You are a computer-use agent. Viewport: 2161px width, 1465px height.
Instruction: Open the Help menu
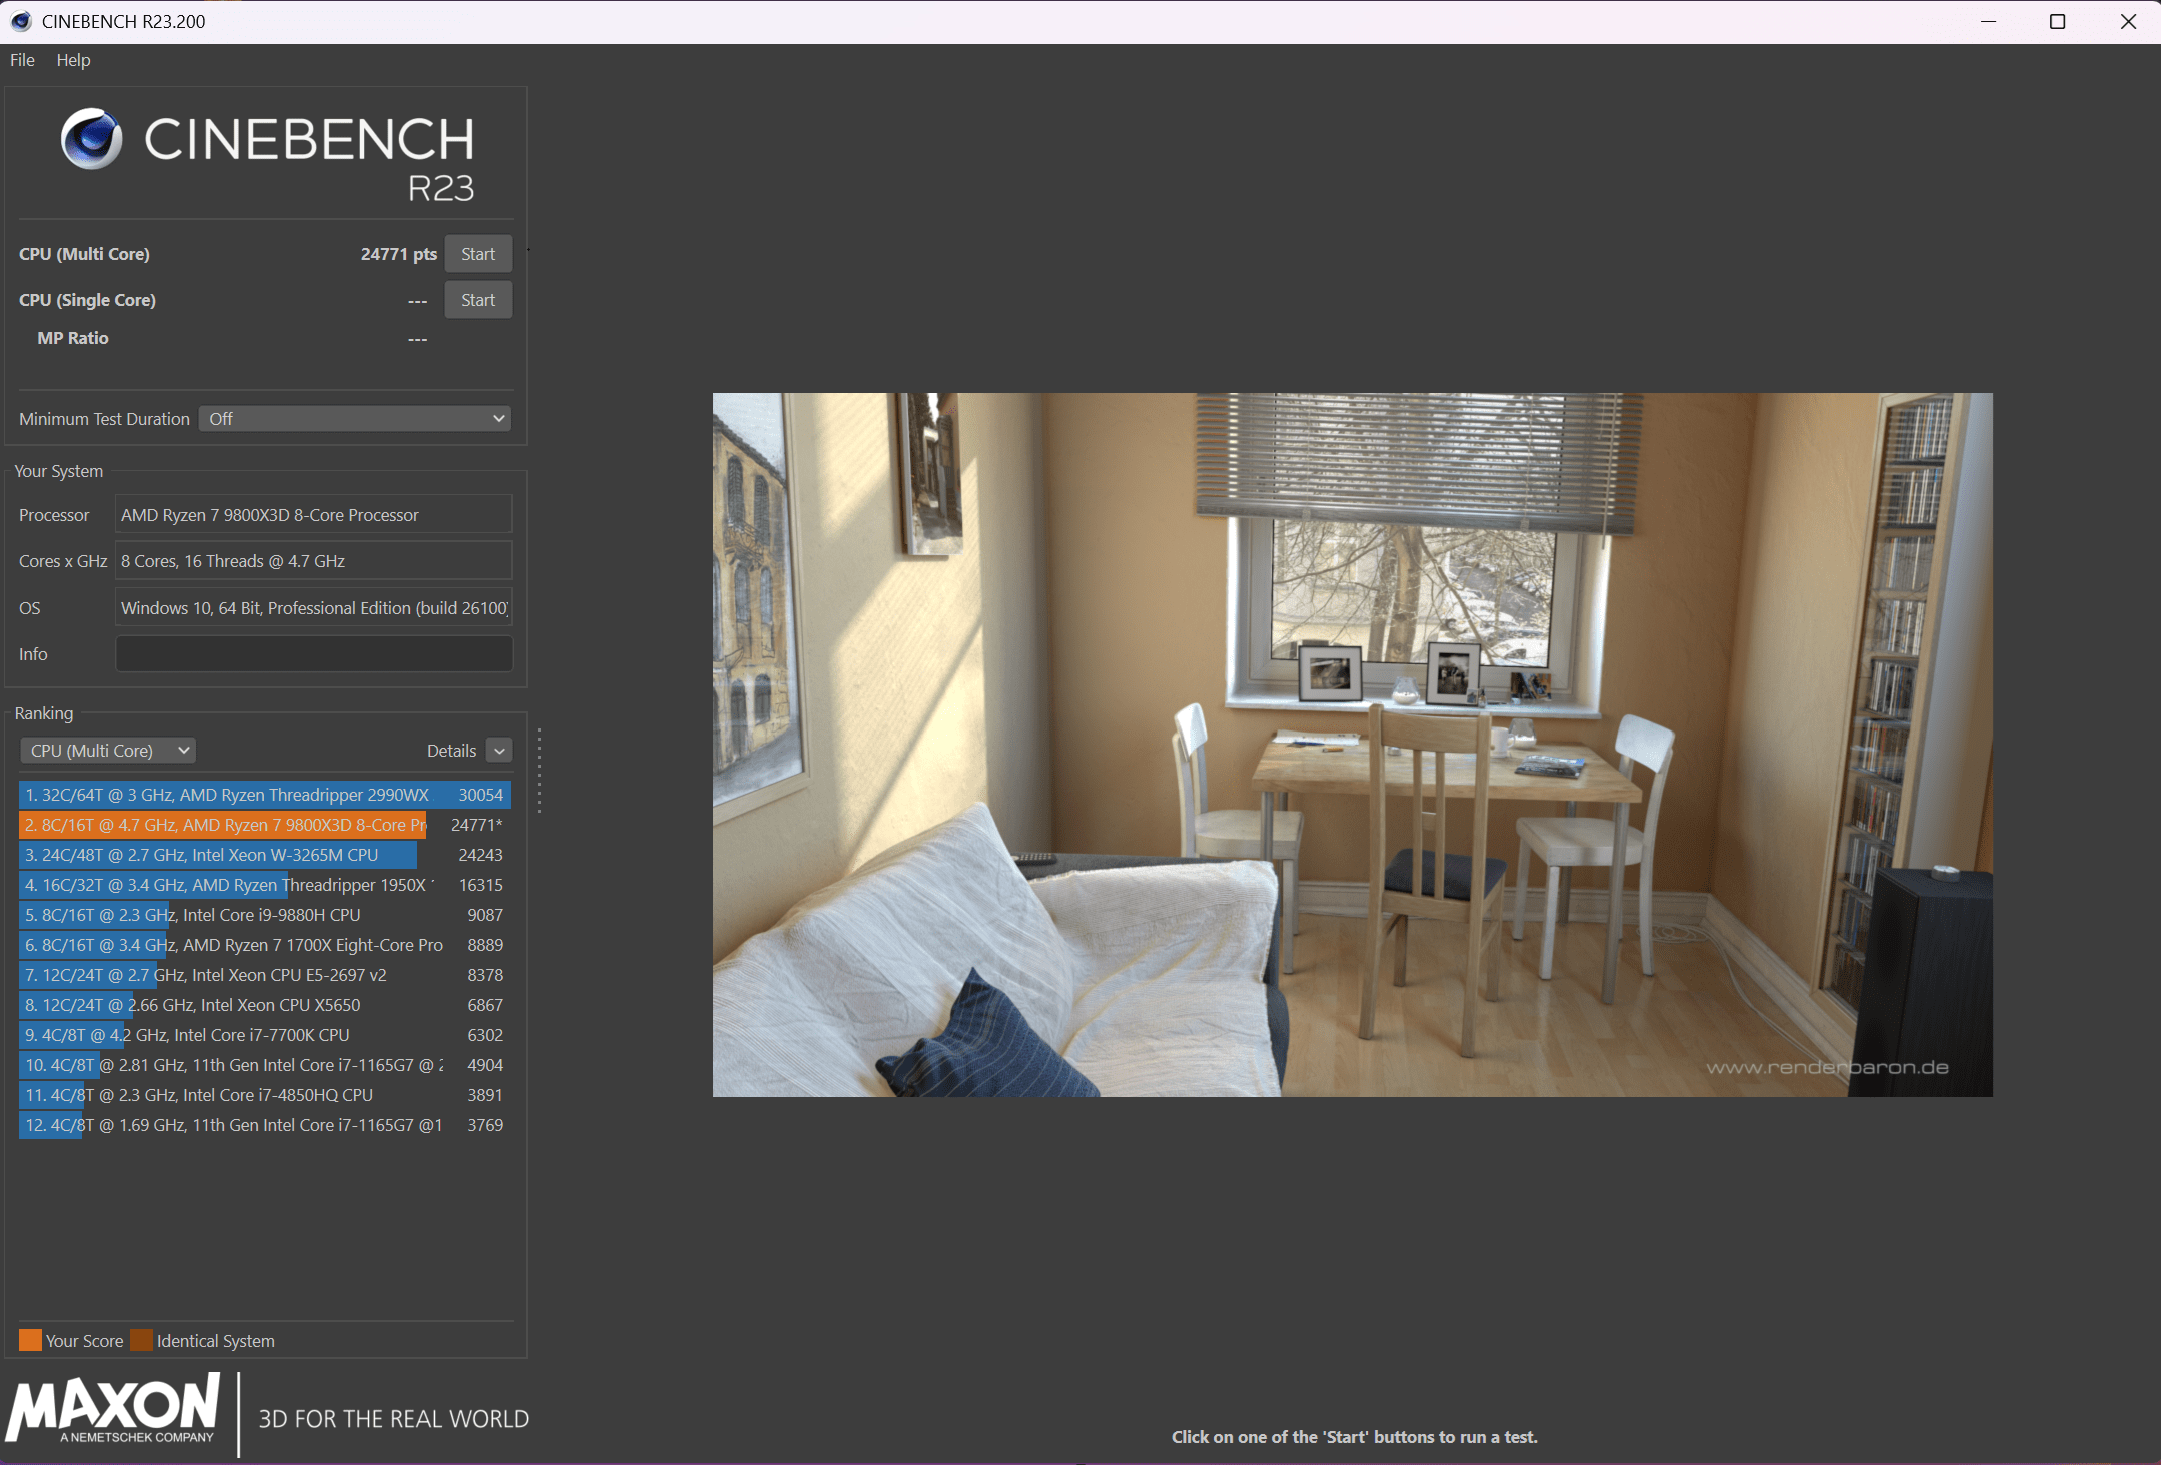coord(73,60)
